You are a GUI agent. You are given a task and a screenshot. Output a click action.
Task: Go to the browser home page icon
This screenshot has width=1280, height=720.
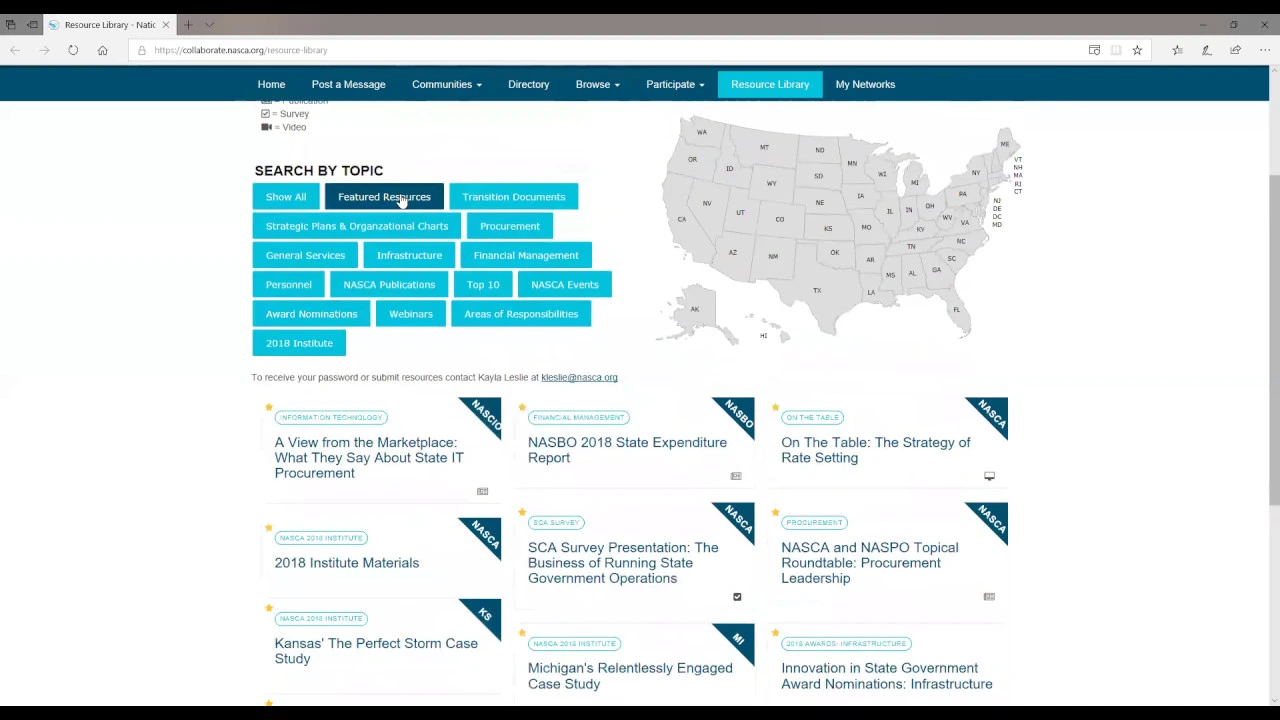[x=102, y=50]
